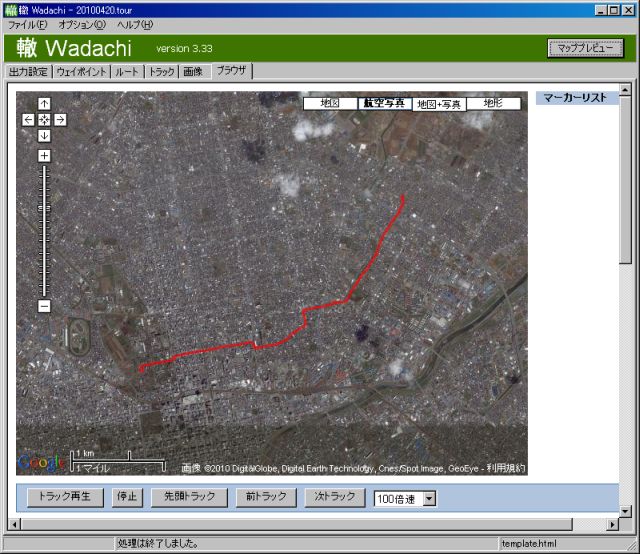Jump to first track with 先頭トラック
The width and height of the screenshot is (640, 554).
pos(189,497)
